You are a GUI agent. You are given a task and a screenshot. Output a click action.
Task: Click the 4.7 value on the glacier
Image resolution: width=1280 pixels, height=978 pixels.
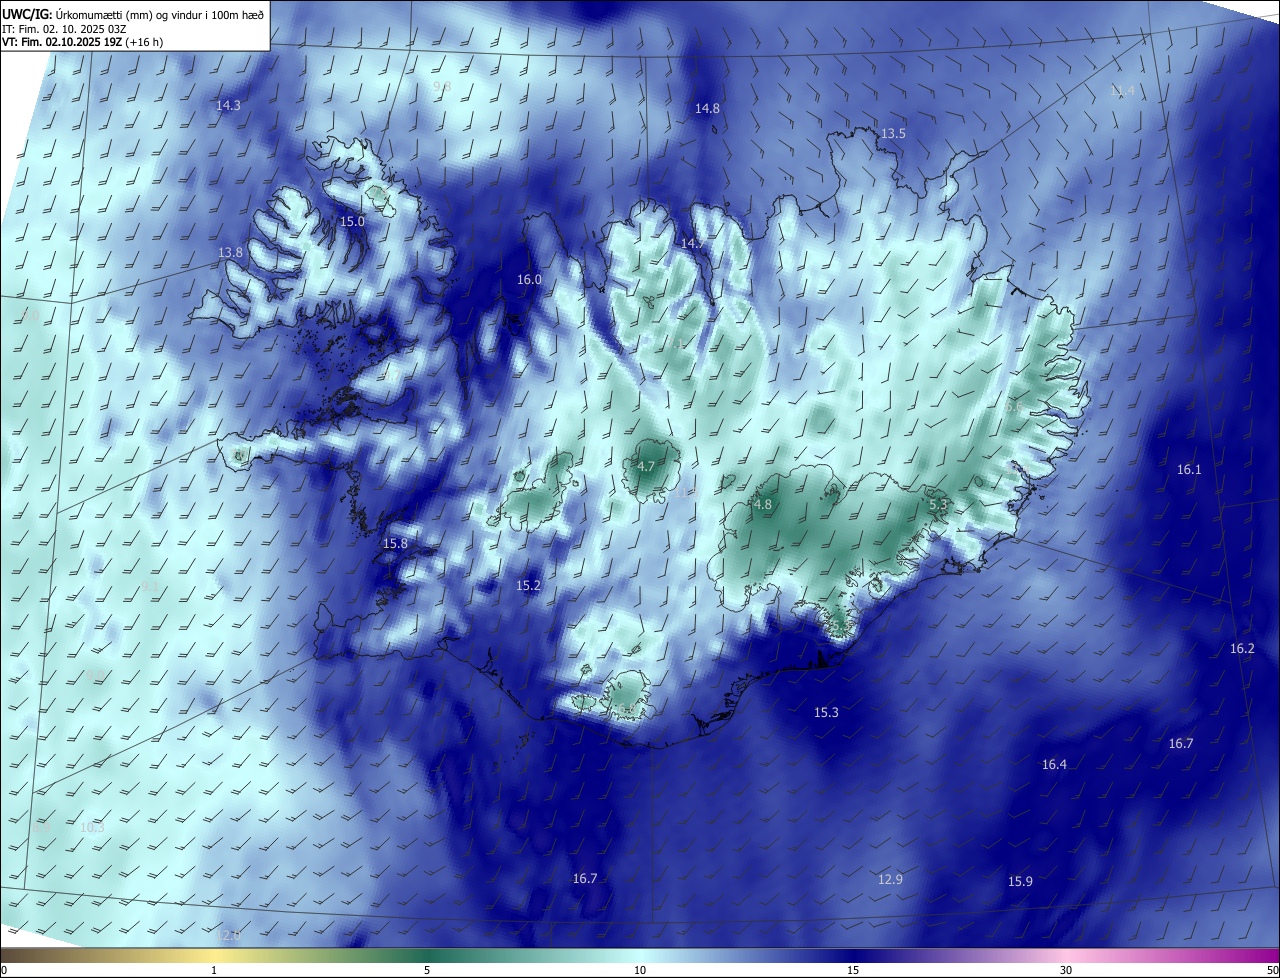coord(646,466)
